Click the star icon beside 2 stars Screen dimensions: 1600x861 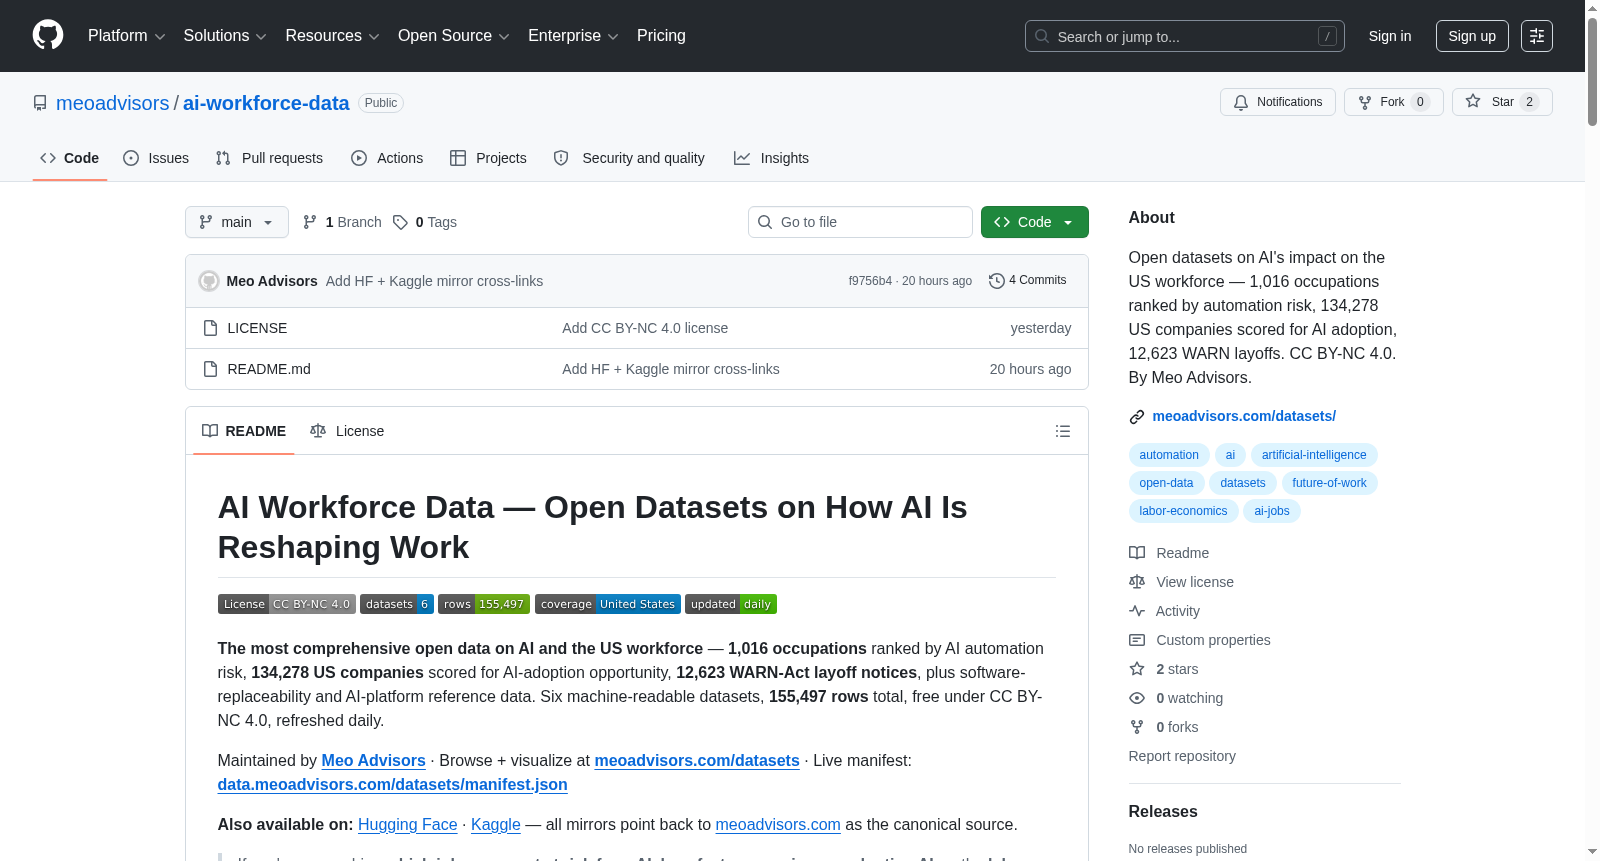[1137, 669]
